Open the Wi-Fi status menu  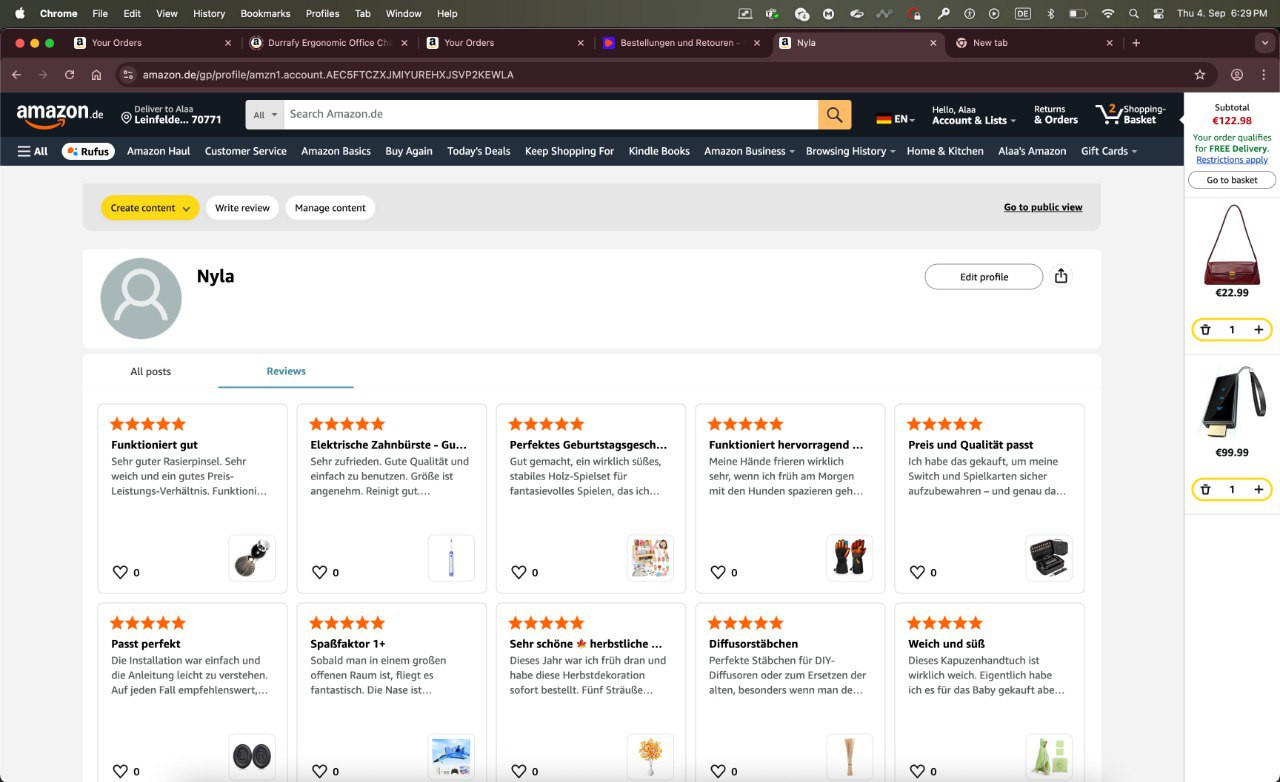pos(1107,14)
